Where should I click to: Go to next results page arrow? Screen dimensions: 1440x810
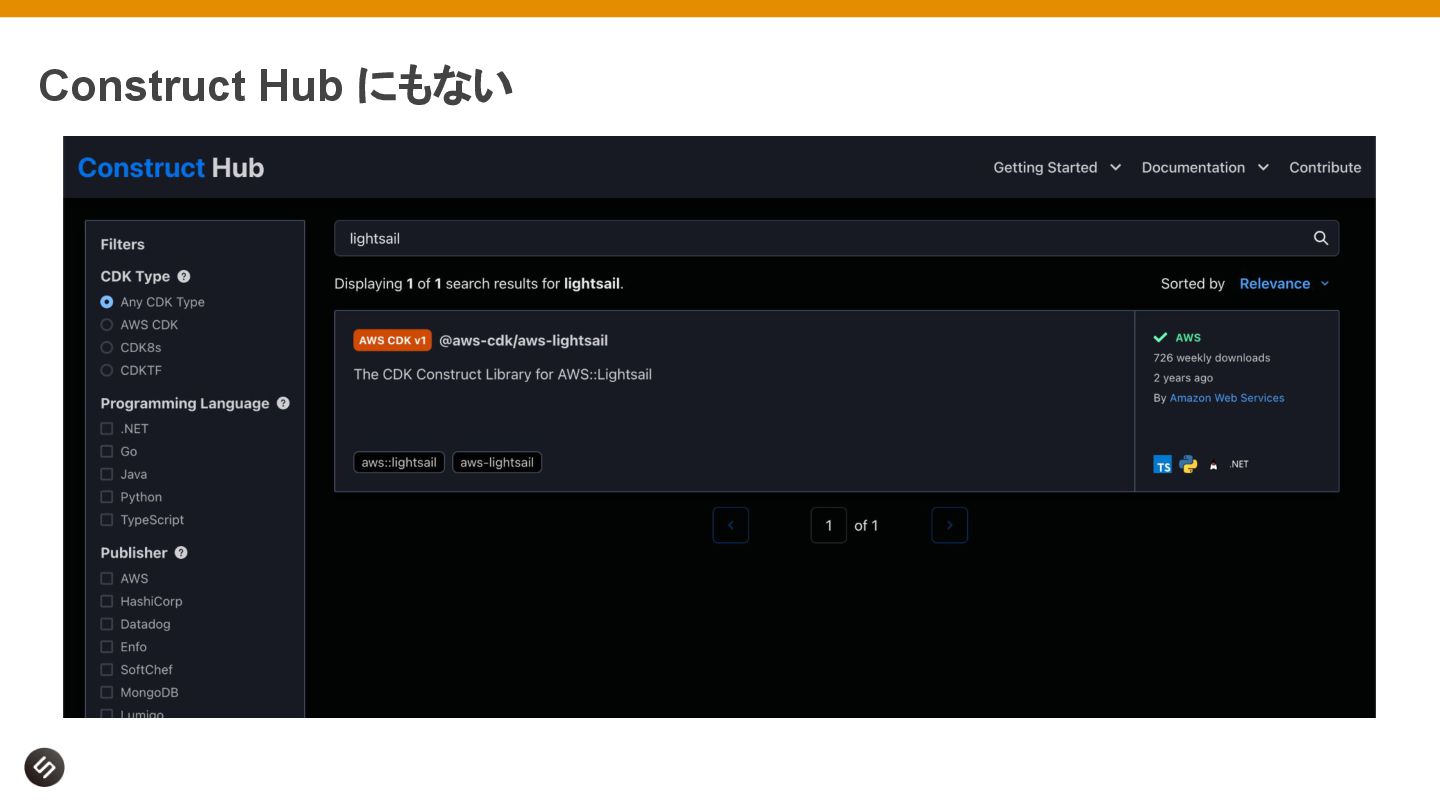pos(949,525)
